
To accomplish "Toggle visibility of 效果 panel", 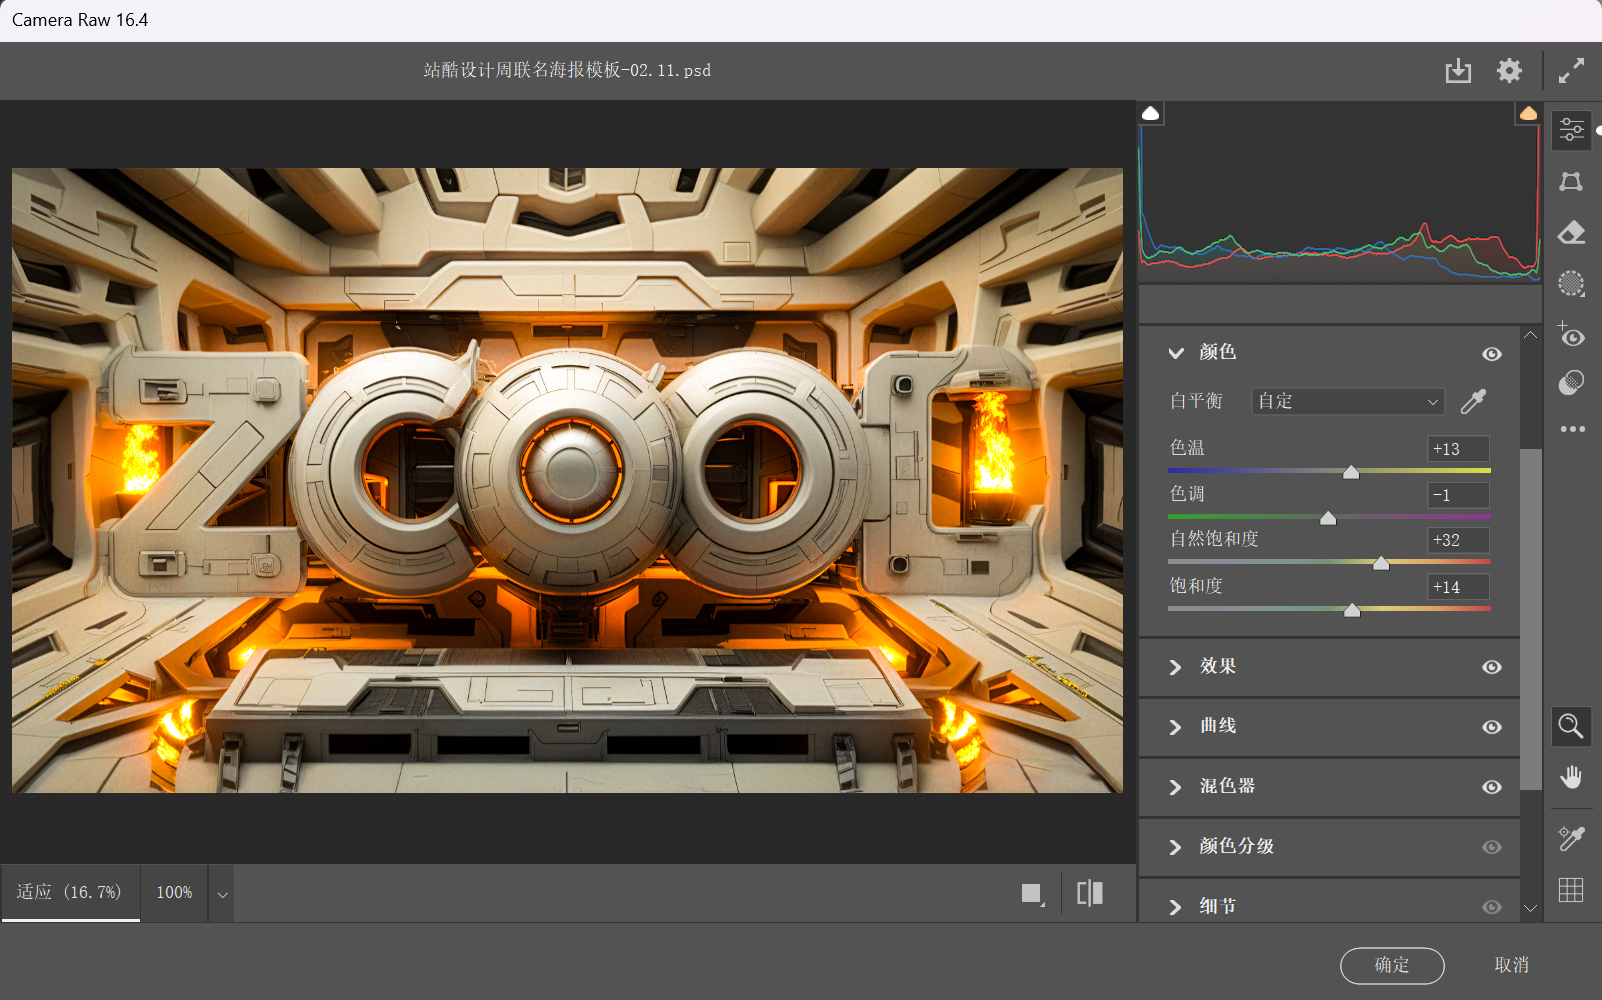I will click(1492, 667).
